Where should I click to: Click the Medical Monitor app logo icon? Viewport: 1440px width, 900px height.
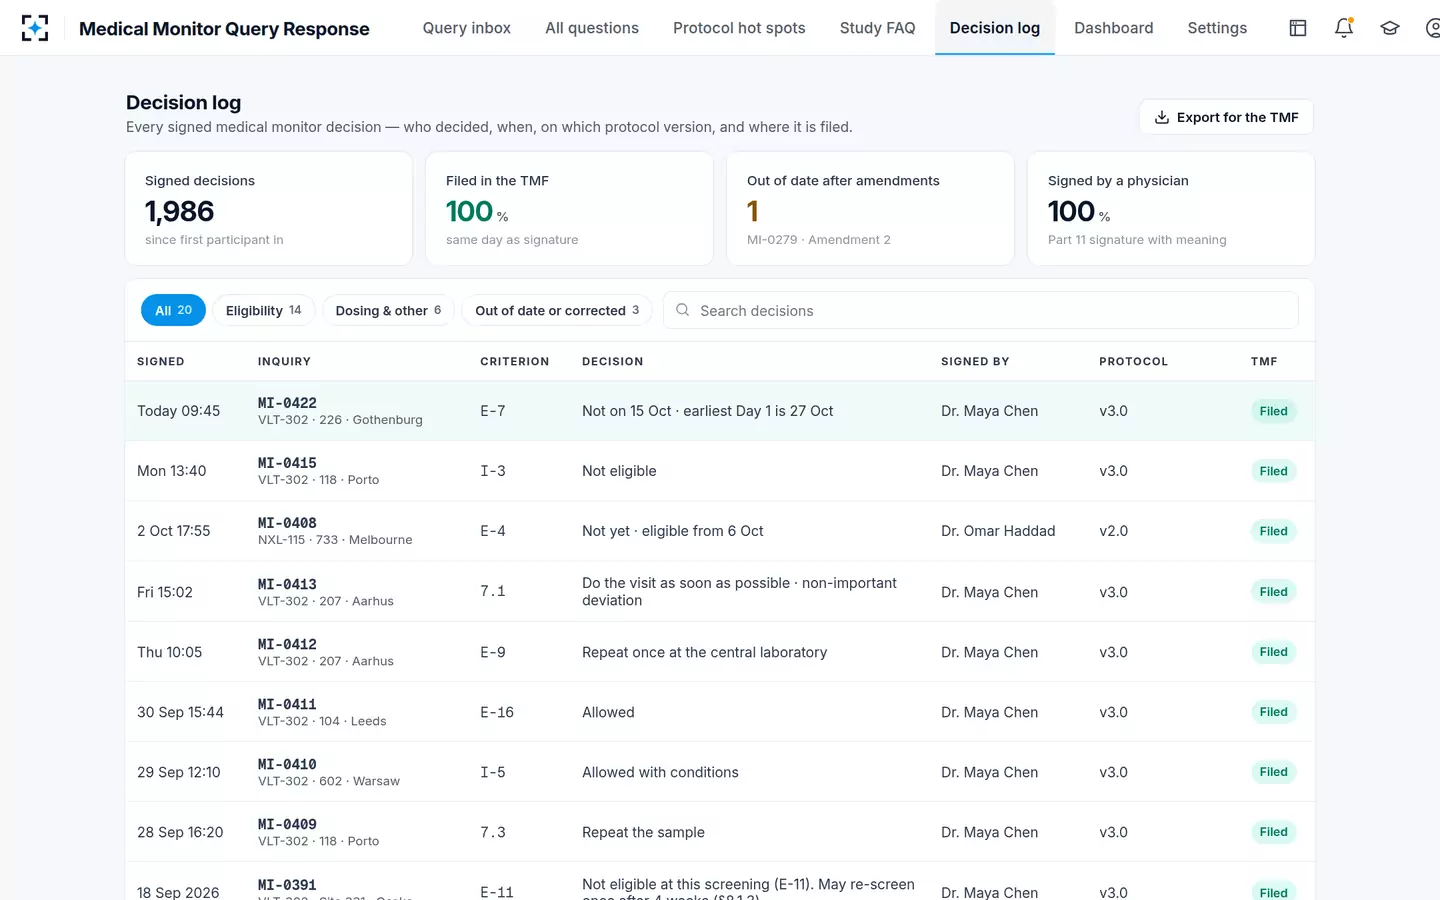coord(35,28)
